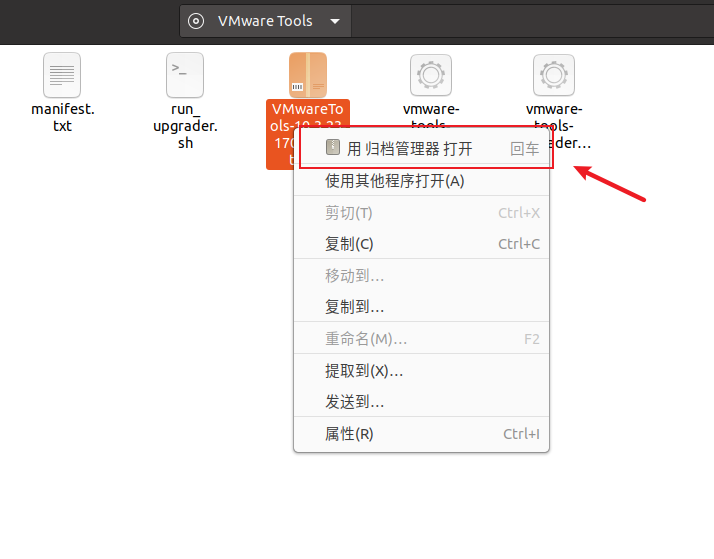This screenshot has height=559, width=714.
Task: Click the VMware Tools path bar label
Action: (265, 21)
